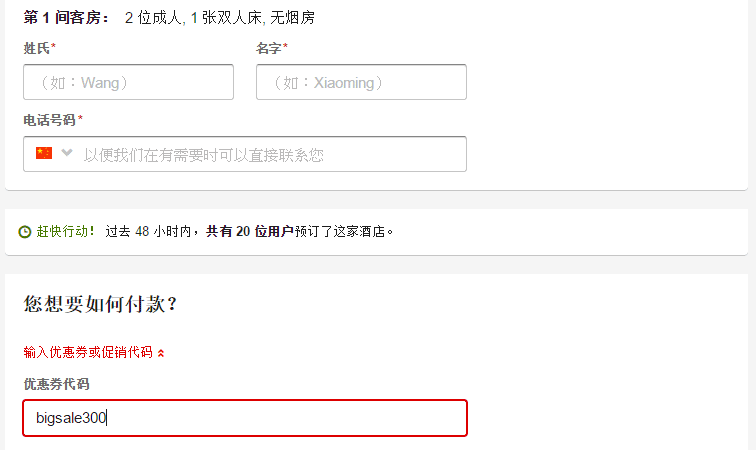The image size is (756, 450).
Task: Click the 优惠券代码 label
Action: [x=57, y=384]
